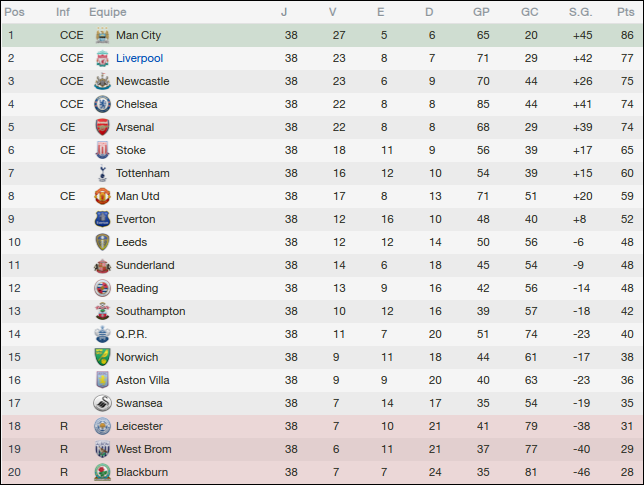Click the Everton club badge
644x485 pixels.
[x=102, y=219]
